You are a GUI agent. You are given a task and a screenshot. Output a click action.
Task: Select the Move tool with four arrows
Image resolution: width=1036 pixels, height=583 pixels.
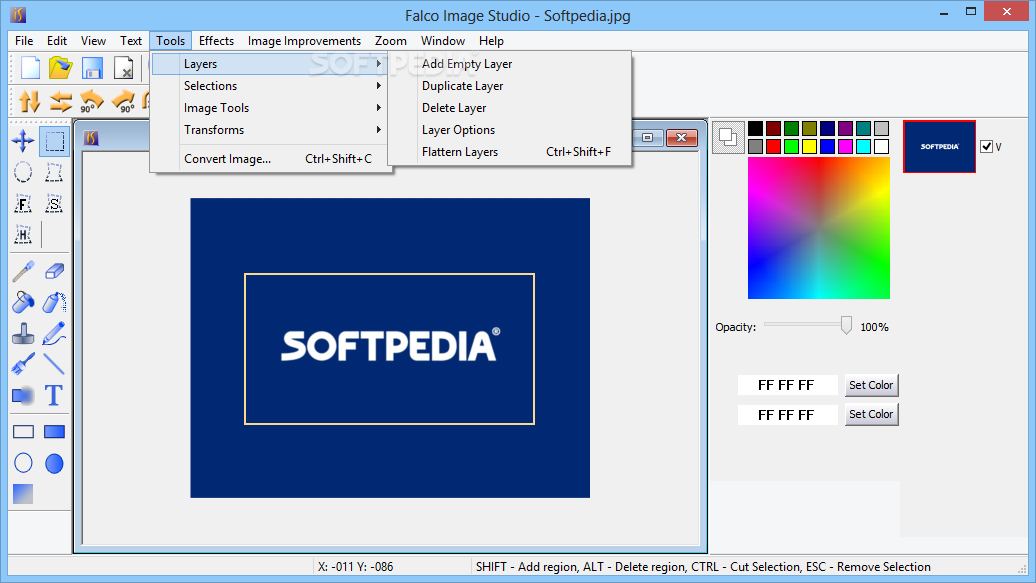click(23, 141)
